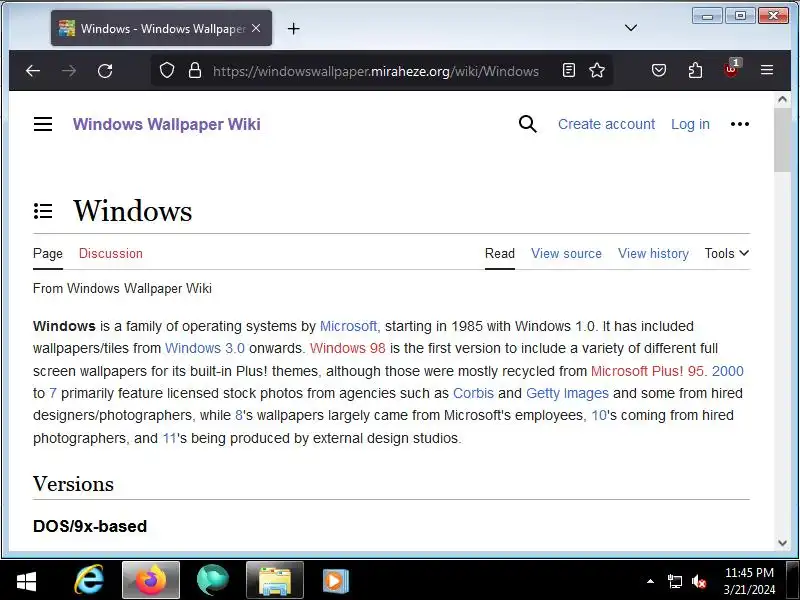This screenshot has width=800, height=600.
Task: Open the extensions puzzle icon
Action: coord(695,70)
